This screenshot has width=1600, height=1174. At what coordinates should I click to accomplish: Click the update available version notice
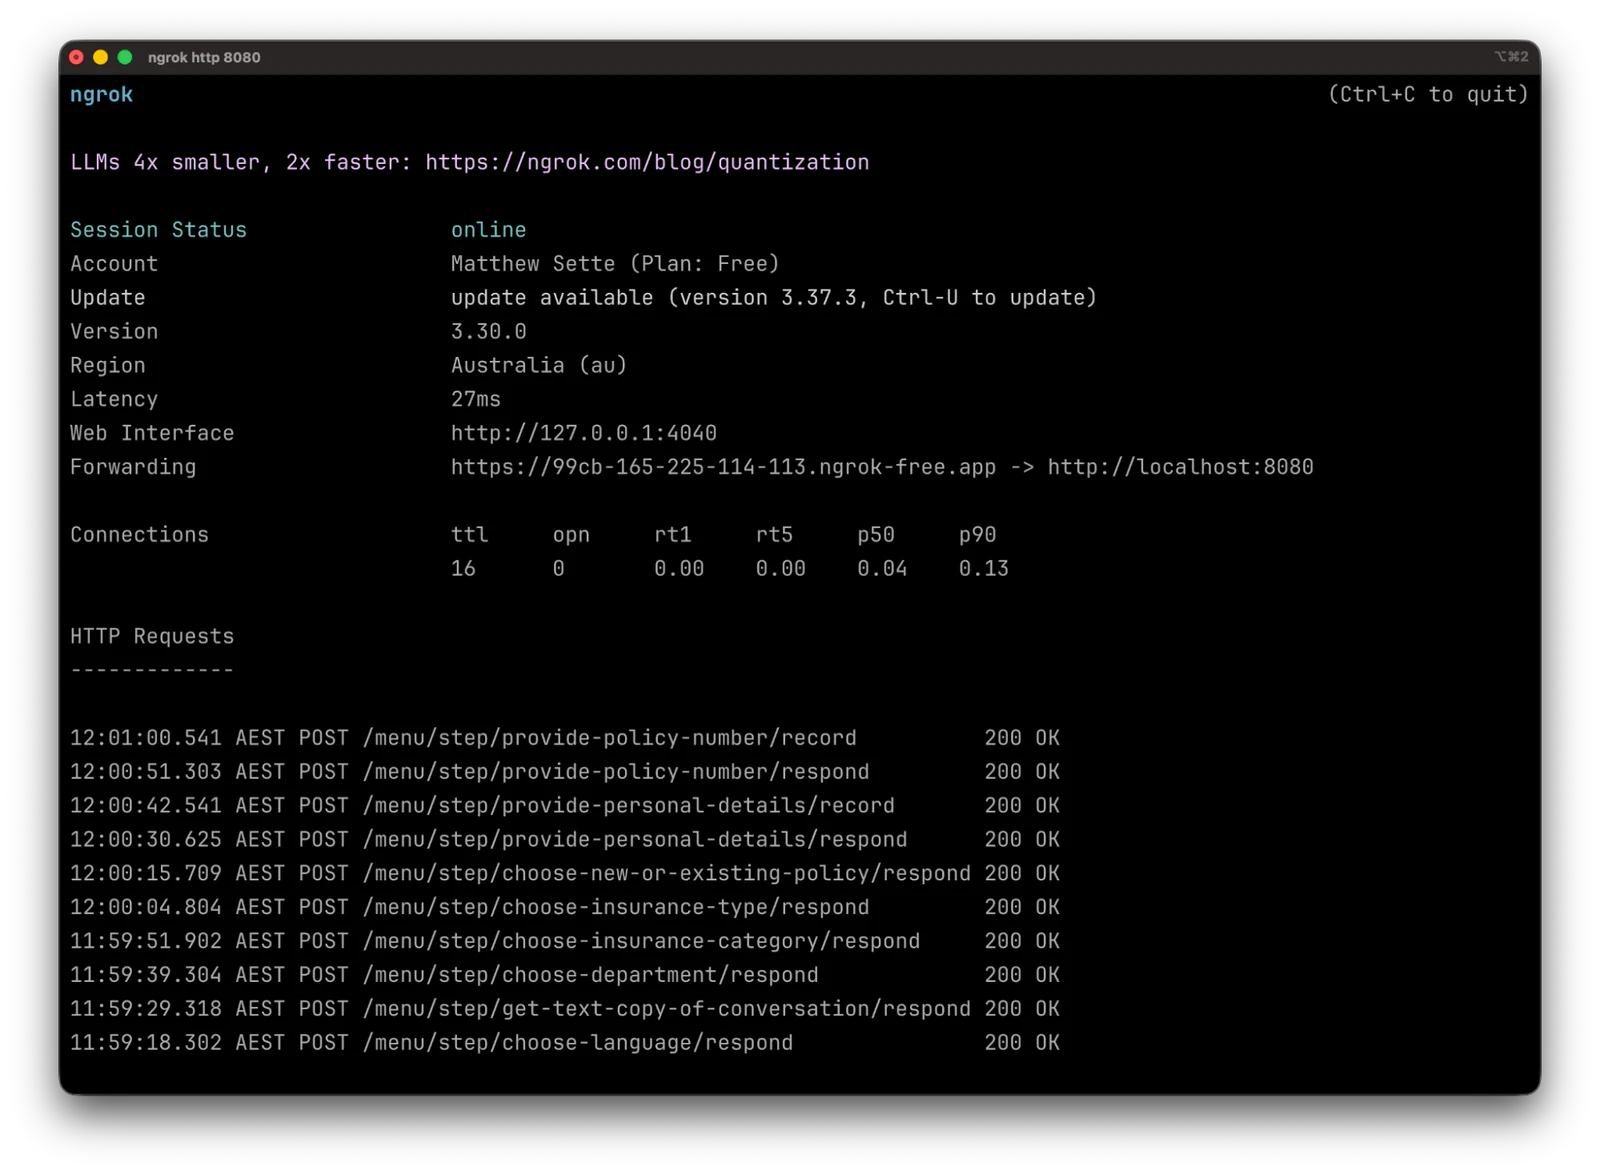point(773,297)
